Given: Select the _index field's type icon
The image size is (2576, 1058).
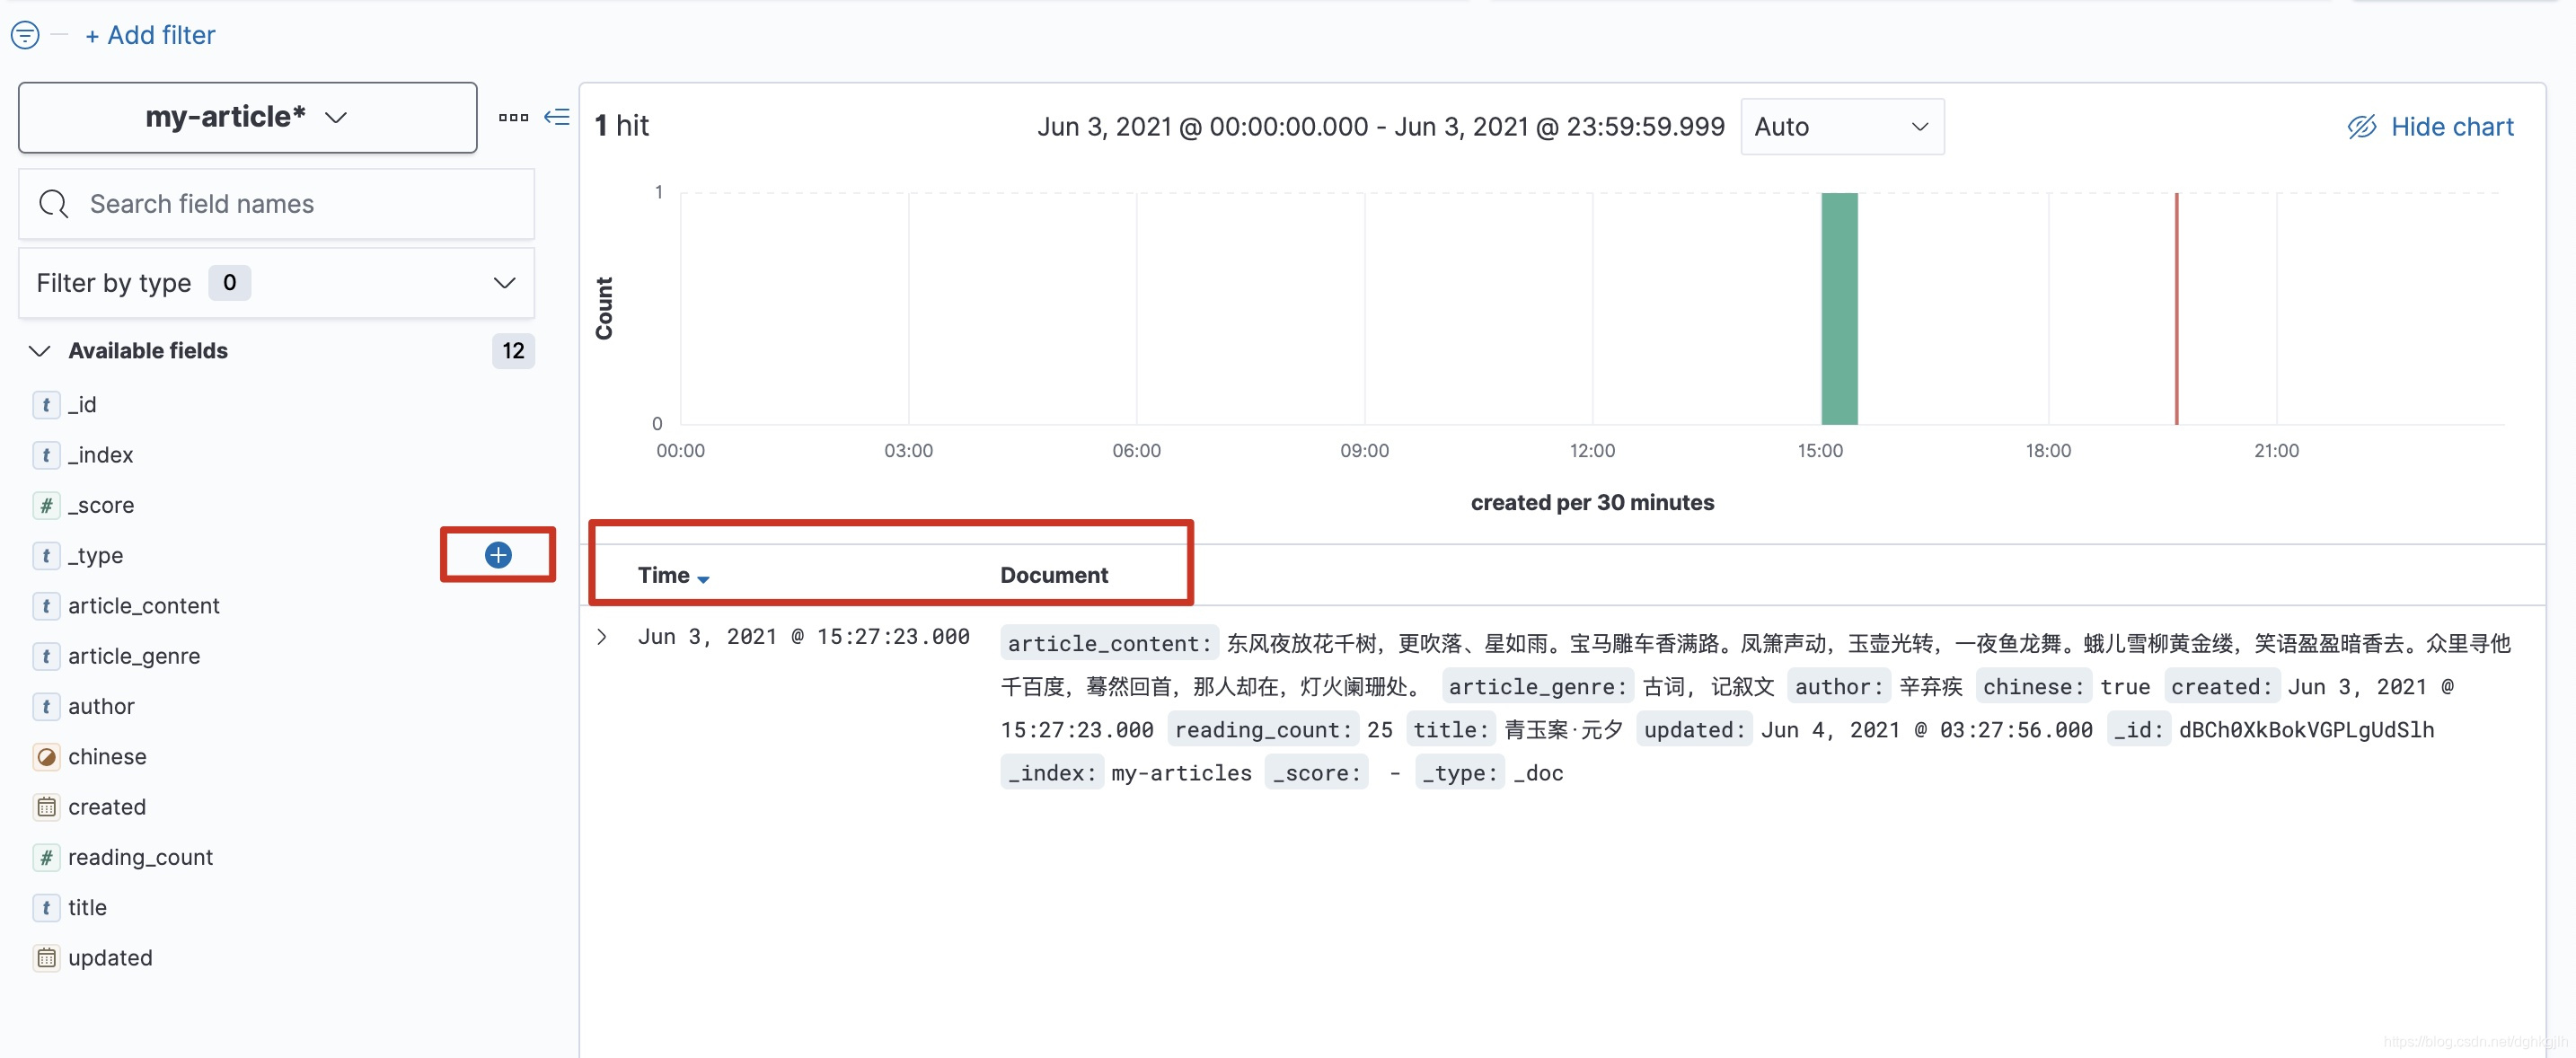Looking at the screenshot, I should coord(46,455).
